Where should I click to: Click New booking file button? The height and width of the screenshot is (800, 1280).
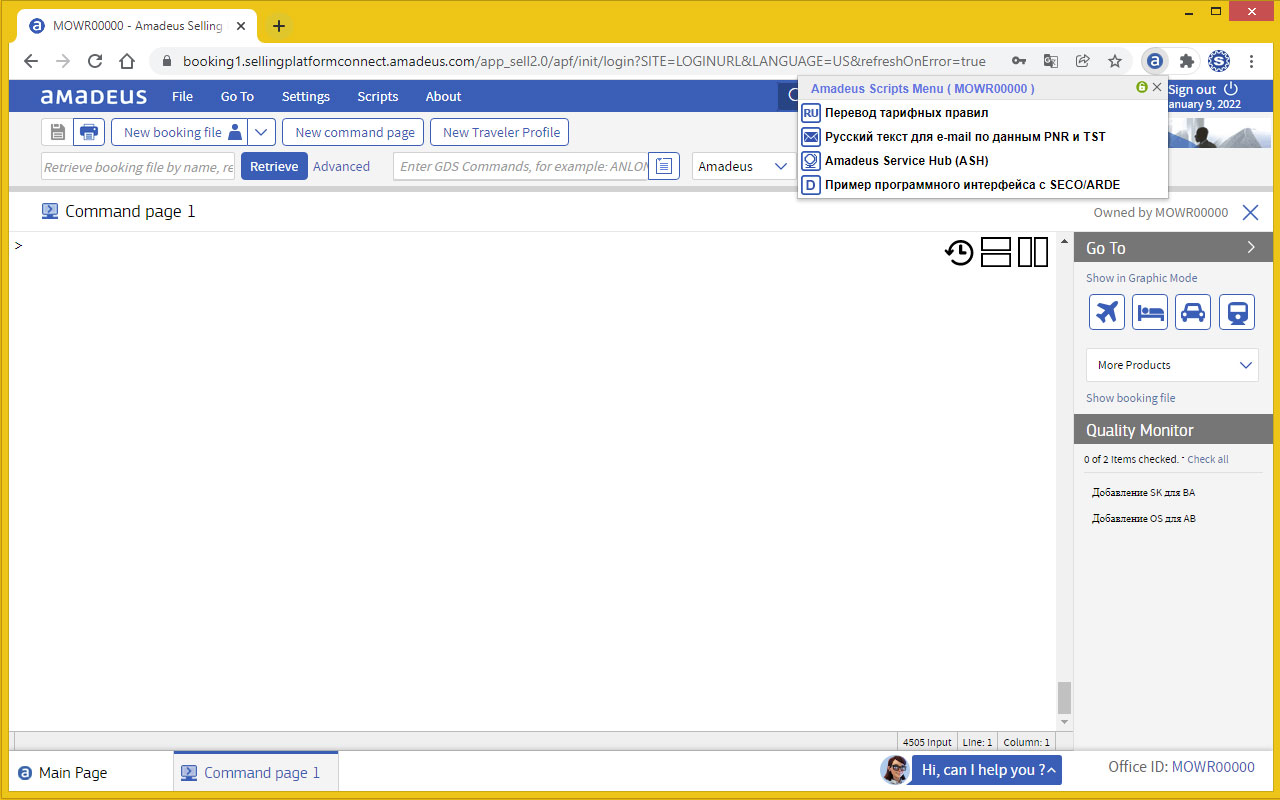click(x=179, y=132)
